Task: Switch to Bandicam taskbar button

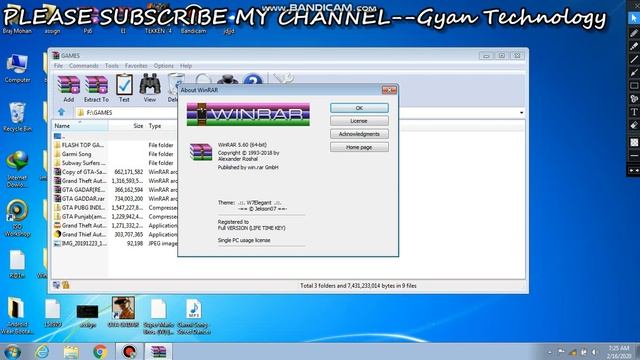Action: (x=129, y=352)
